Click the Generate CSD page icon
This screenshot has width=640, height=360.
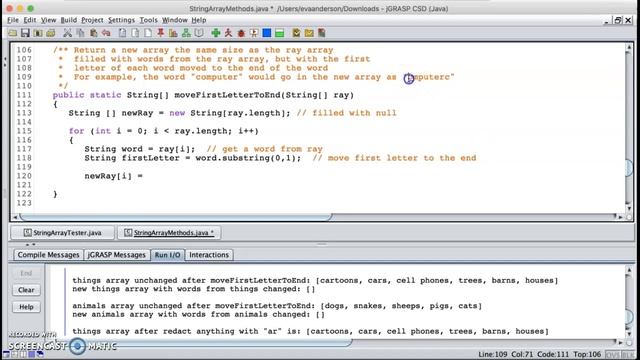point(122,33)
